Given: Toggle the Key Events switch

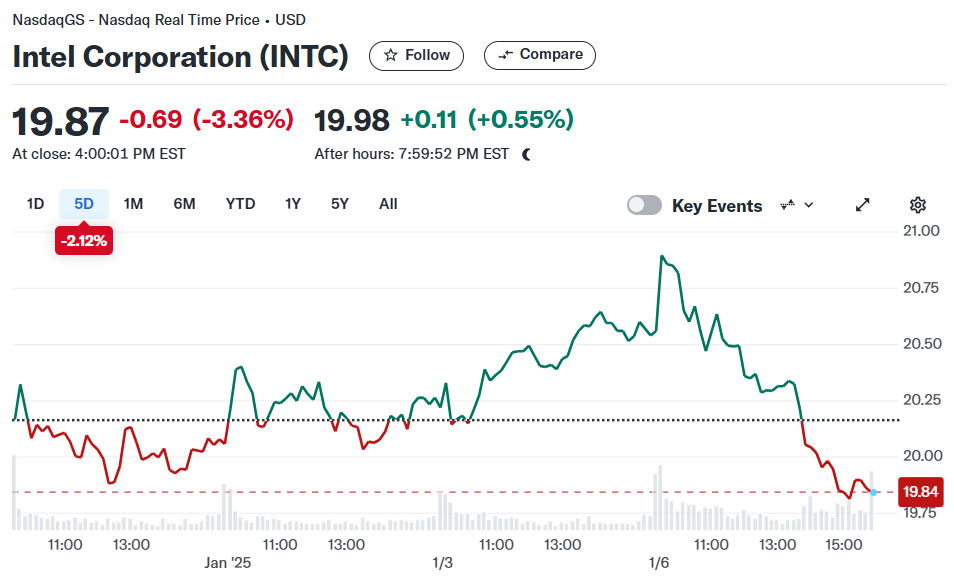Looking at the screenshot, I should [644, 206].
